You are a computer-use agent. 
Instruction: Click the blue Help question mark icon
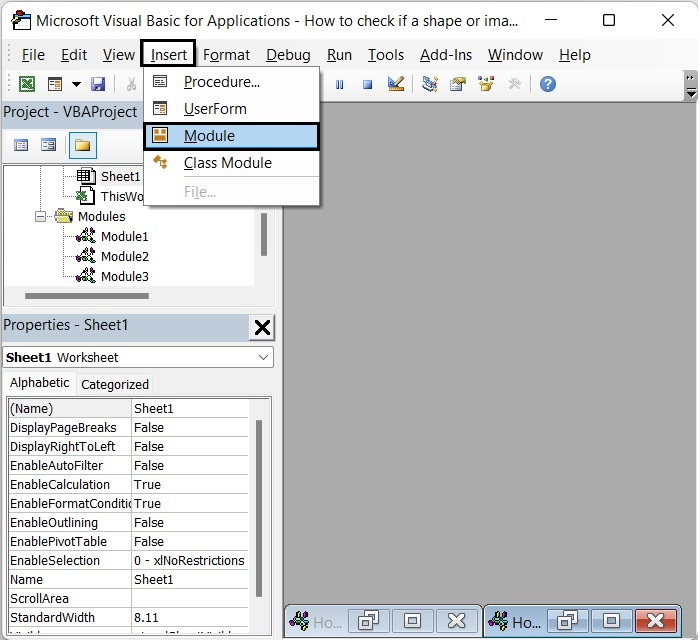[x=548, y=84]
